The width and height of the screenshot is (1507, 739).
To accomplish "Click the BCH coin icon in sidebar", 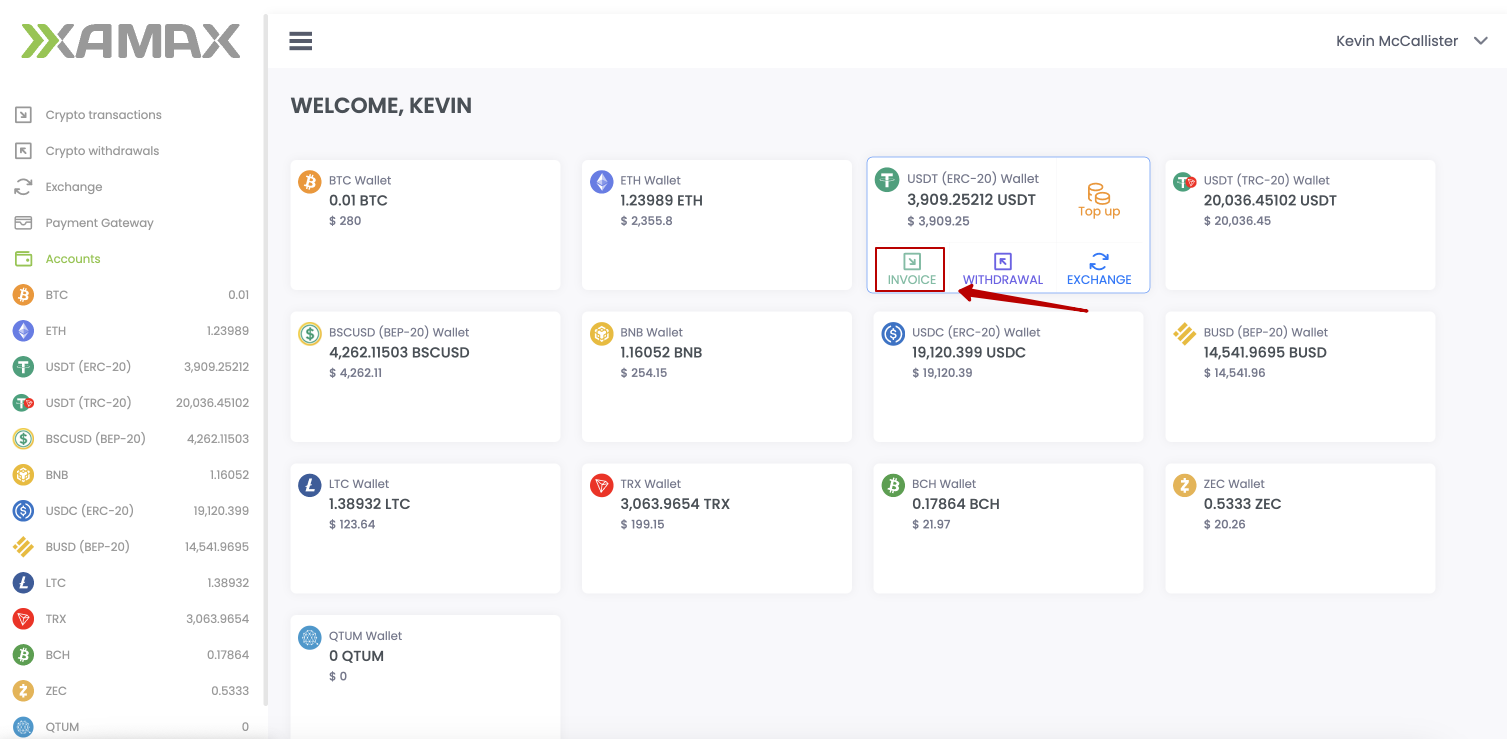I will pyautogui.click(x=23, y=655).
